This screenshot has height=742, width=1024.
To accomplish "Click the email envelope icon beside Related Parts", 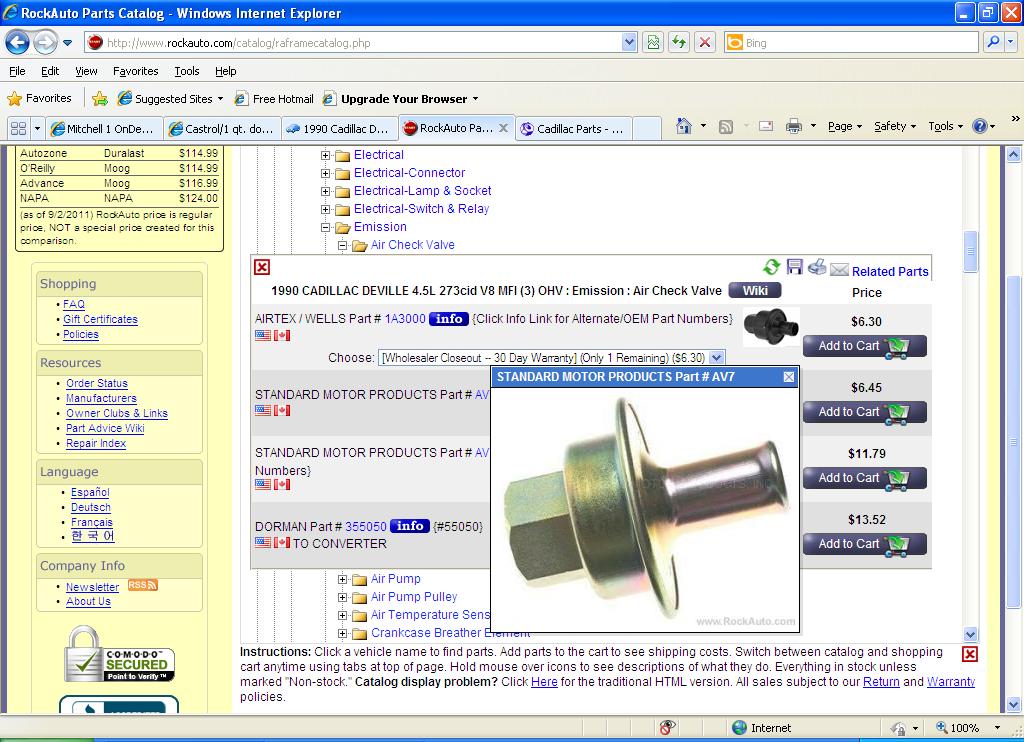I will tap(839, 270).
